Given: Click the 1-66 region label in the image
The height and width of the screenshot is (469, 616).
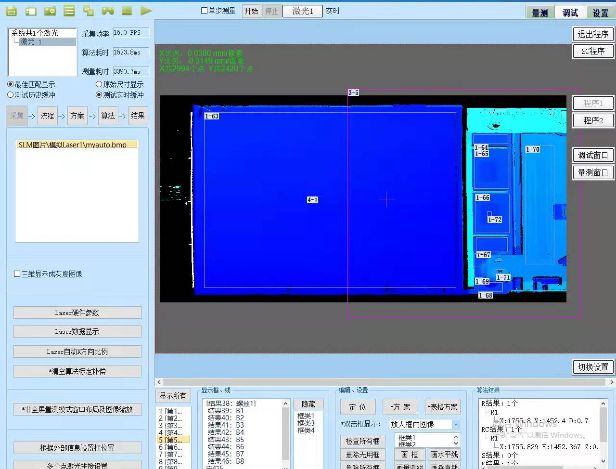Looking at the screenshot, I should [482, 197].
